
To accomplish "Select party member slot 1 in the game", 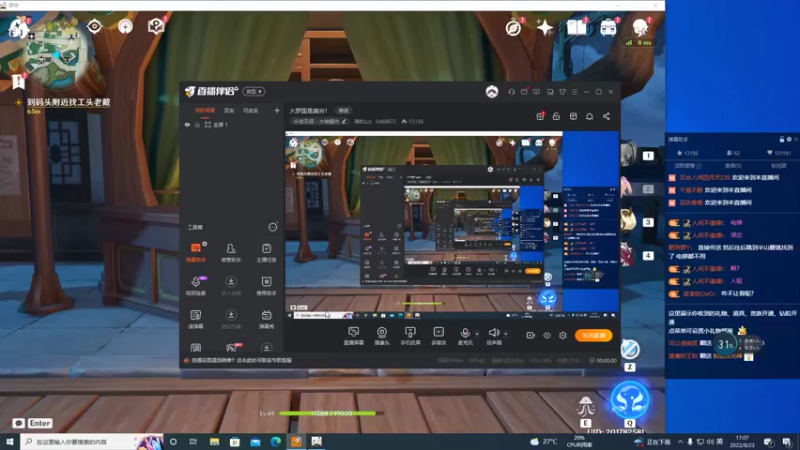I will 648,156.
